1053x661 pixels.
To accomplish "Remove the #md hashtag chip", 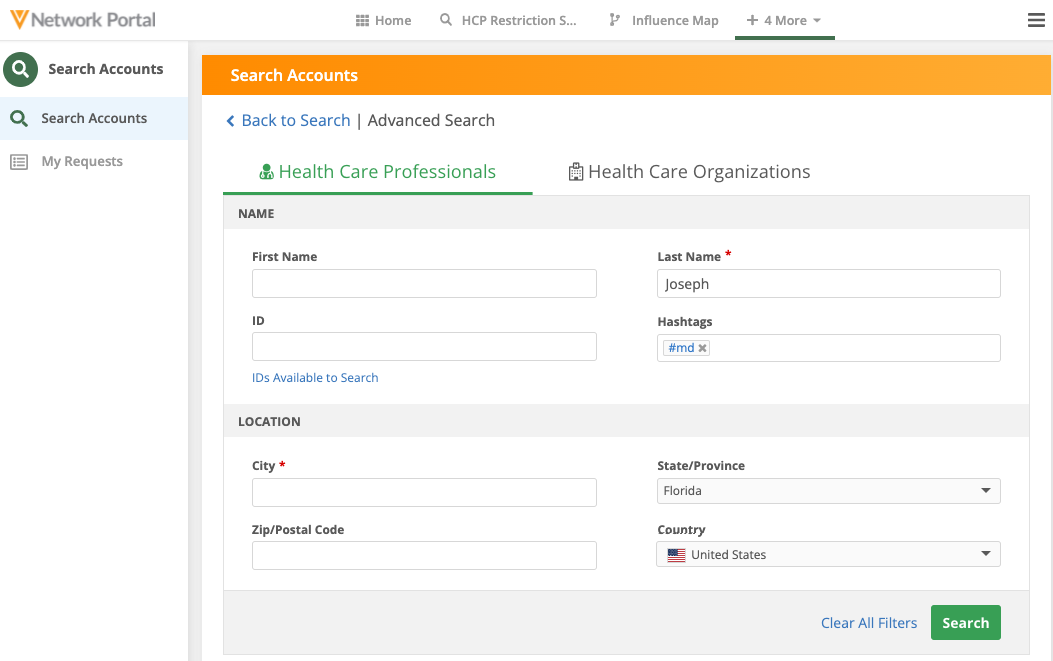I will click(703, 348).
